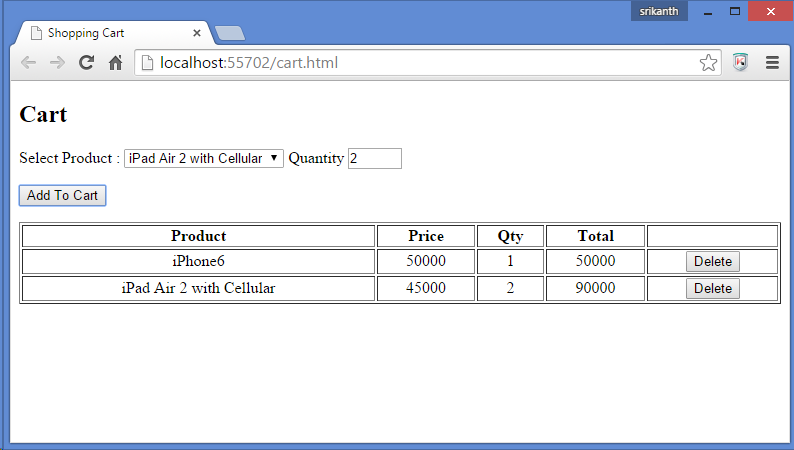The height and width of the screenshot is (450, 794).
Task: Open the browser home page
Action: pyautogui.click(x=115, y=62)
